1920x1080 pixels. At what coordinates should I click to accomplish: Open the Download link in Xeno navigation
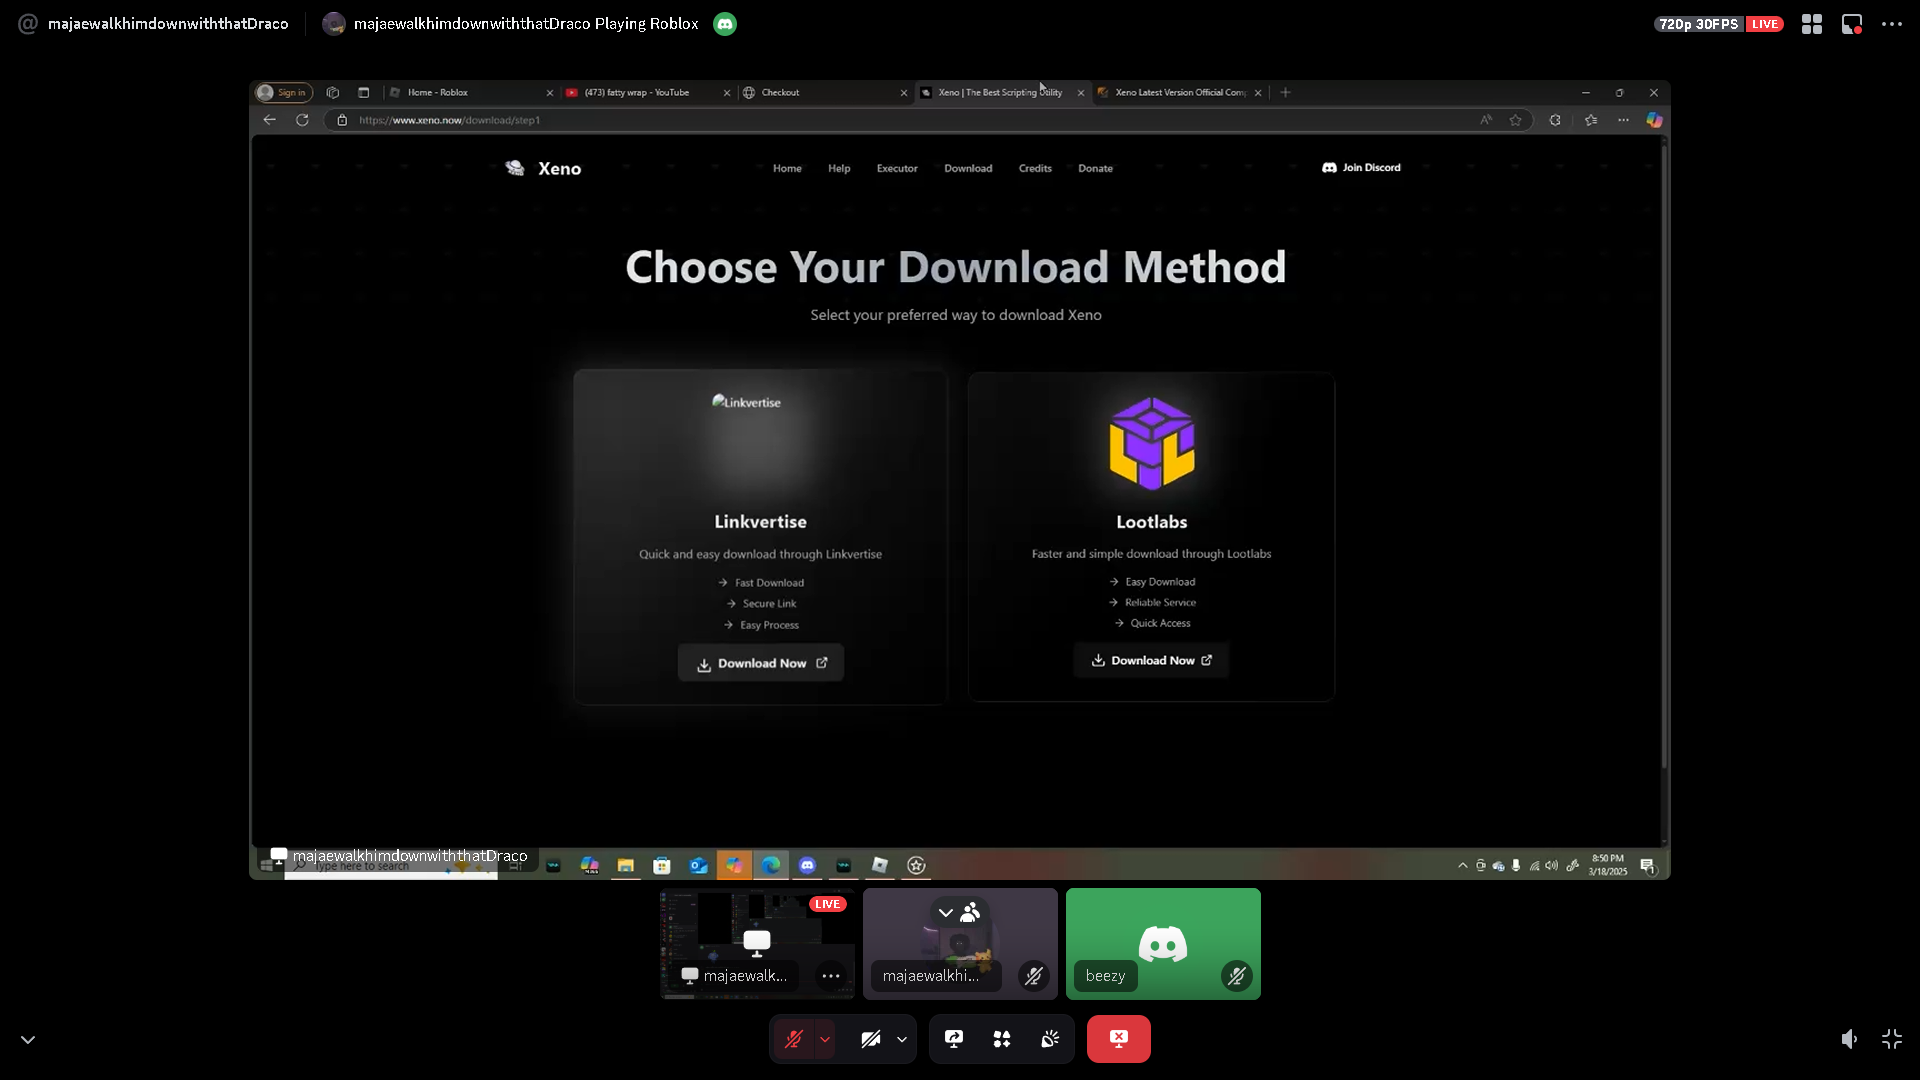(x=968, y=168)
